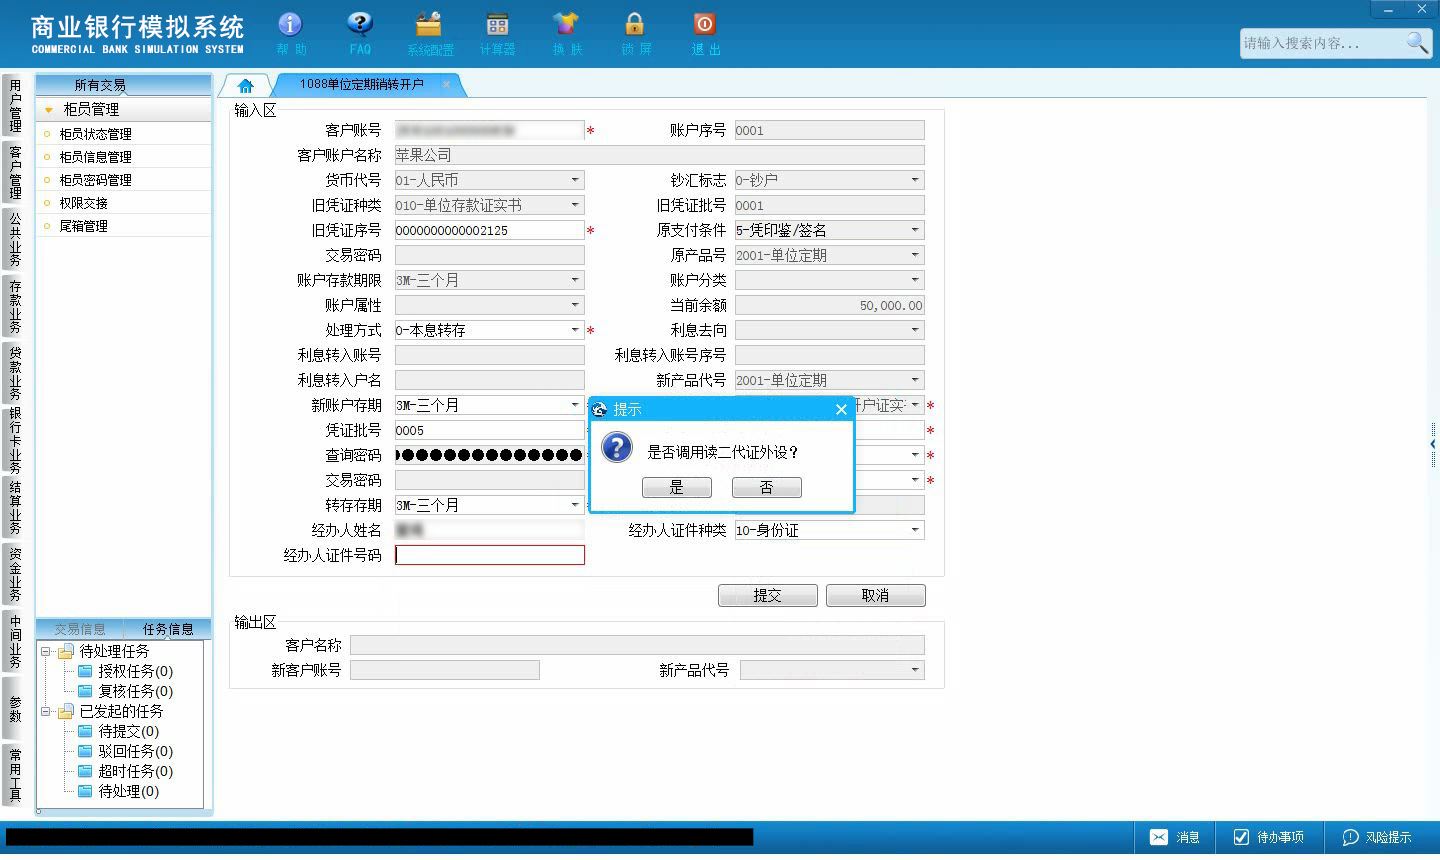Close the 提示 dialog with X
This screenshot has width=1440, height=860.
tap(841, 409)
